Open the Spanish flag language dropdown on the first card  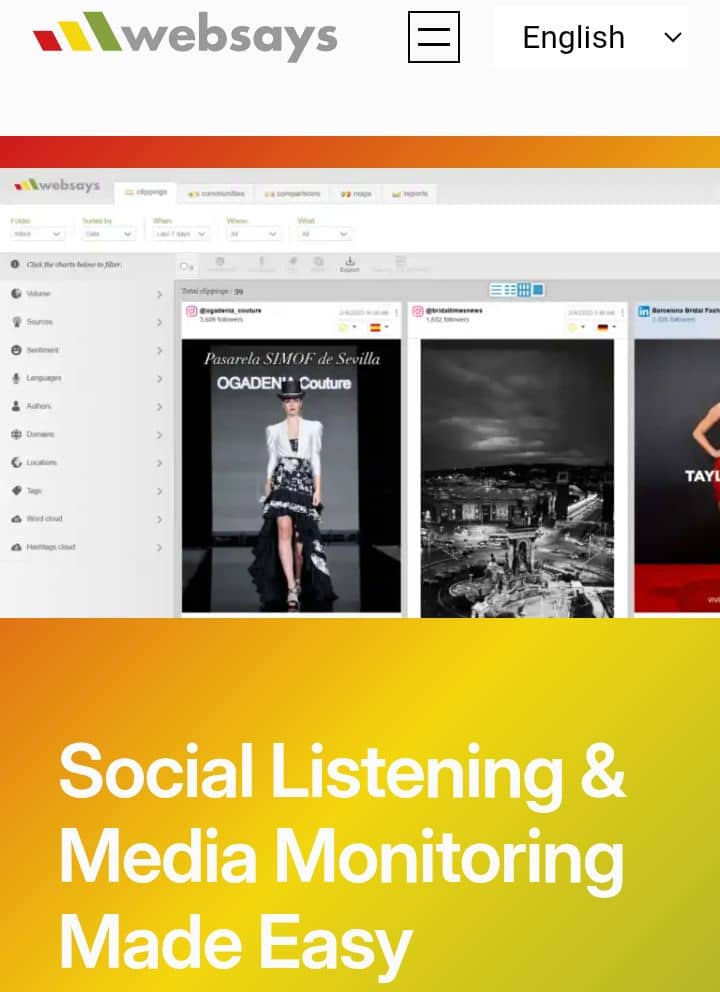[378, 327]
